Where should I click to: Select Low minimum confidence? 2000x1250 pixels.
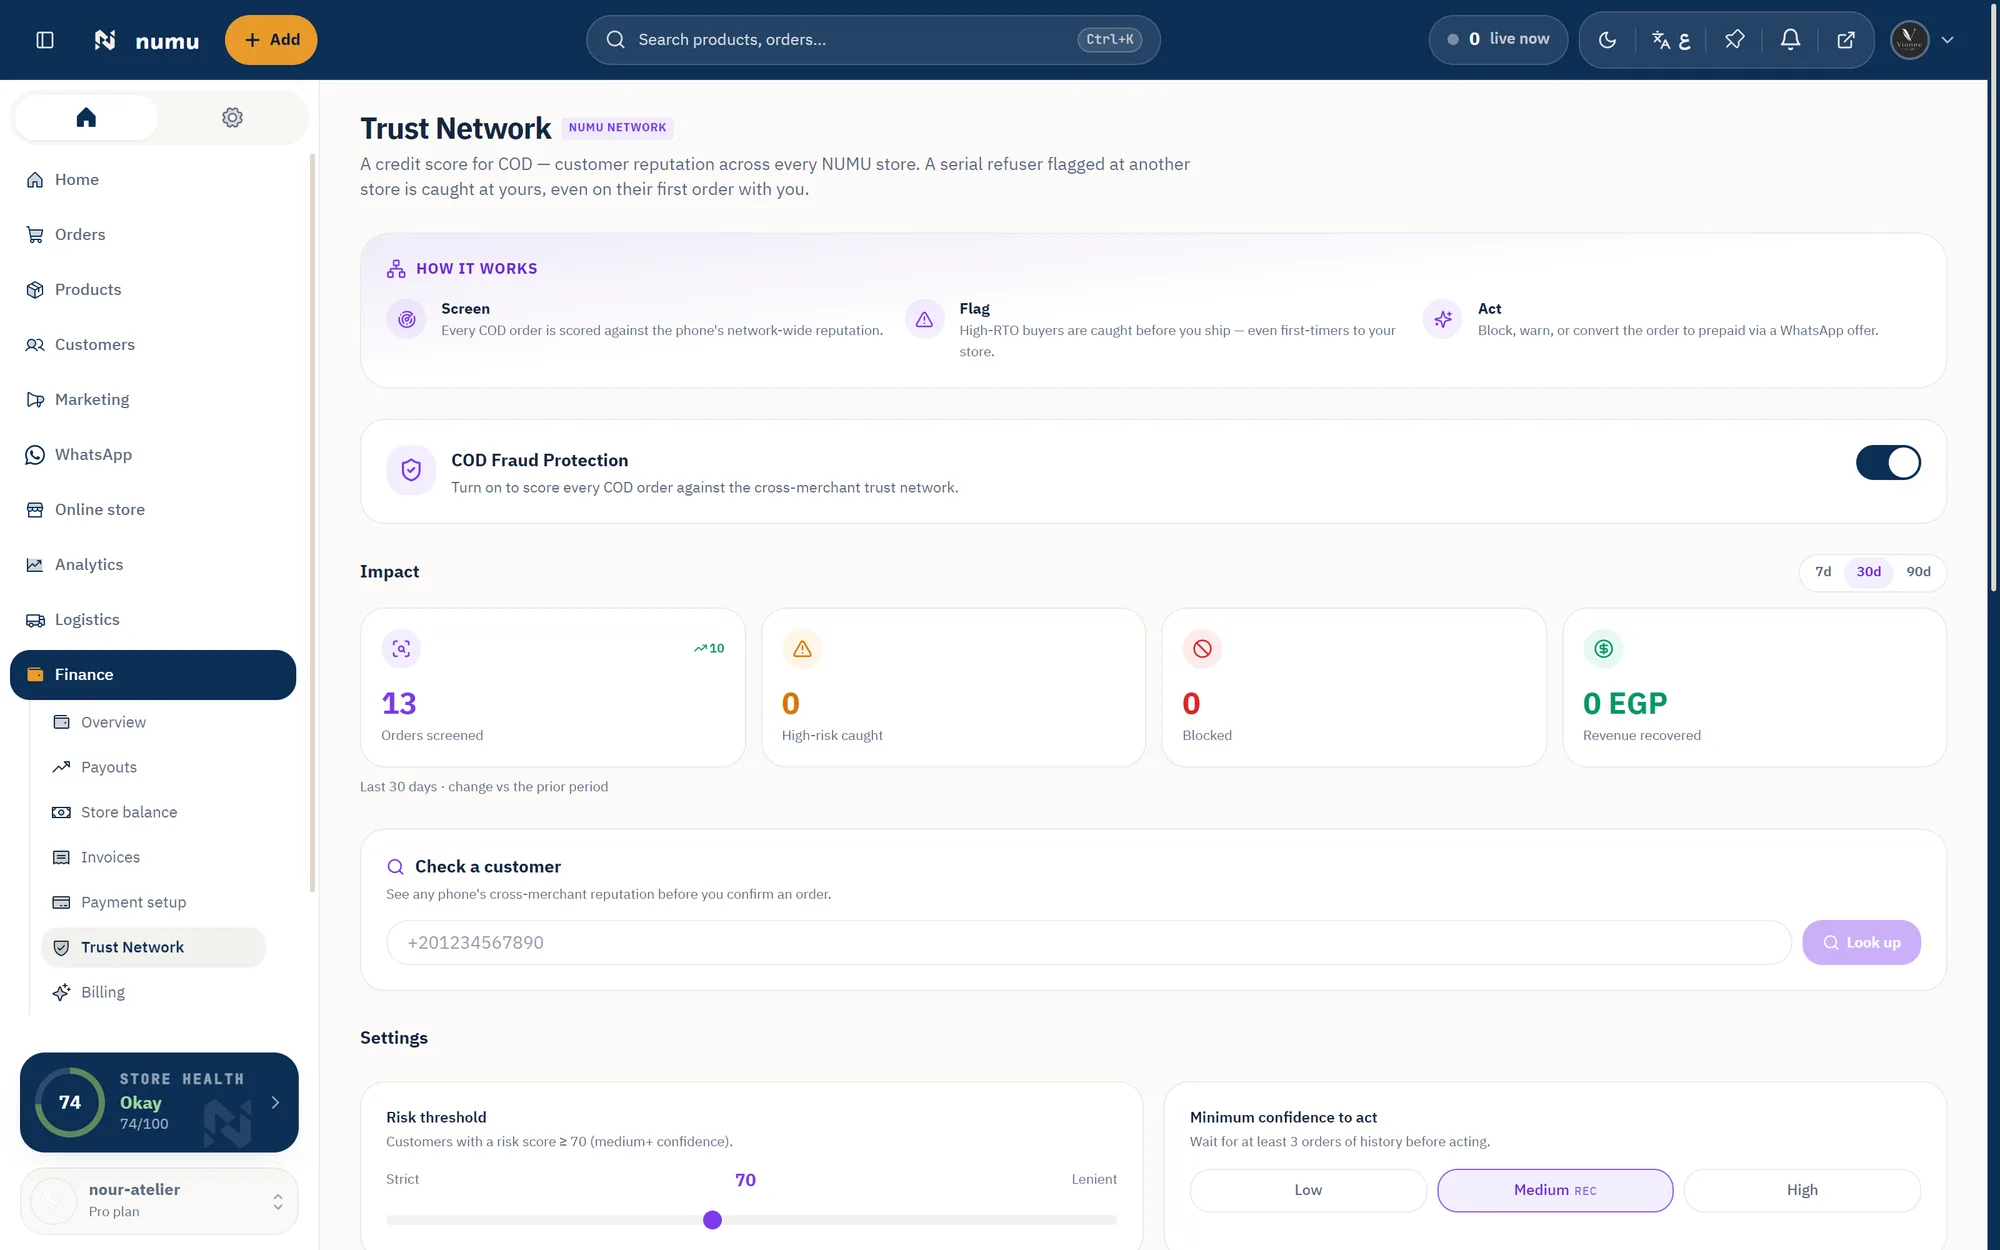click(1308, 1190)
